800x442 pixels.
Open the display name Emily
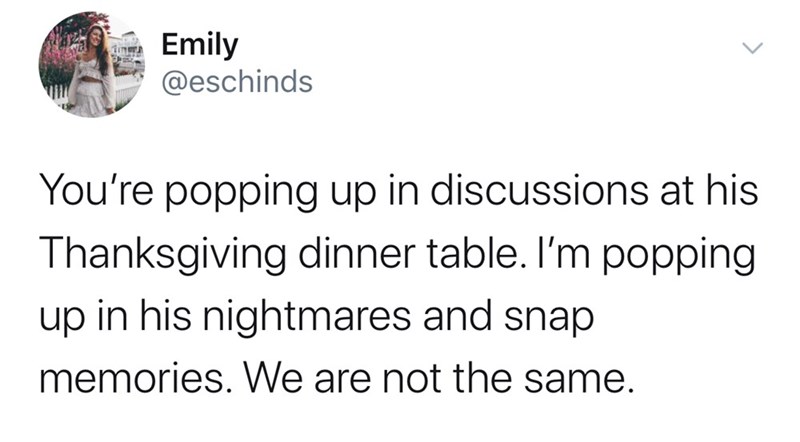pyautogui.click(x=199, y=45)
